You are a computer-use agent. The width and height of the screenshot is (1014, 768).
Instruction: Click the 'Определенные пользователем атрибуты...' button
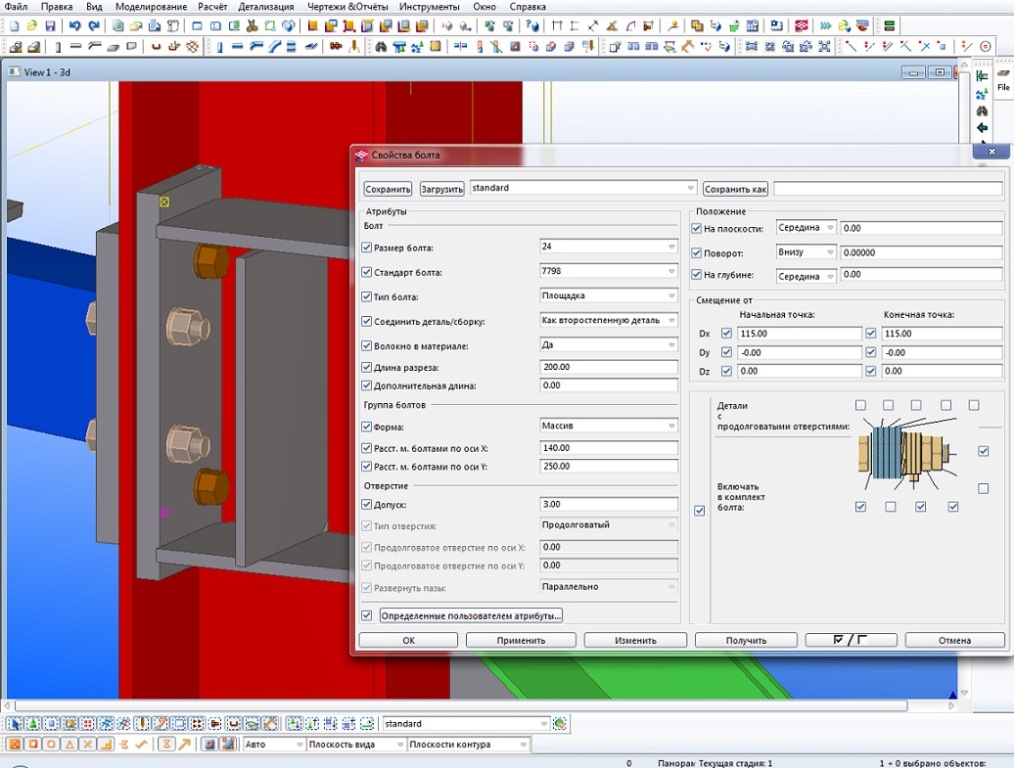pos(472,615)
